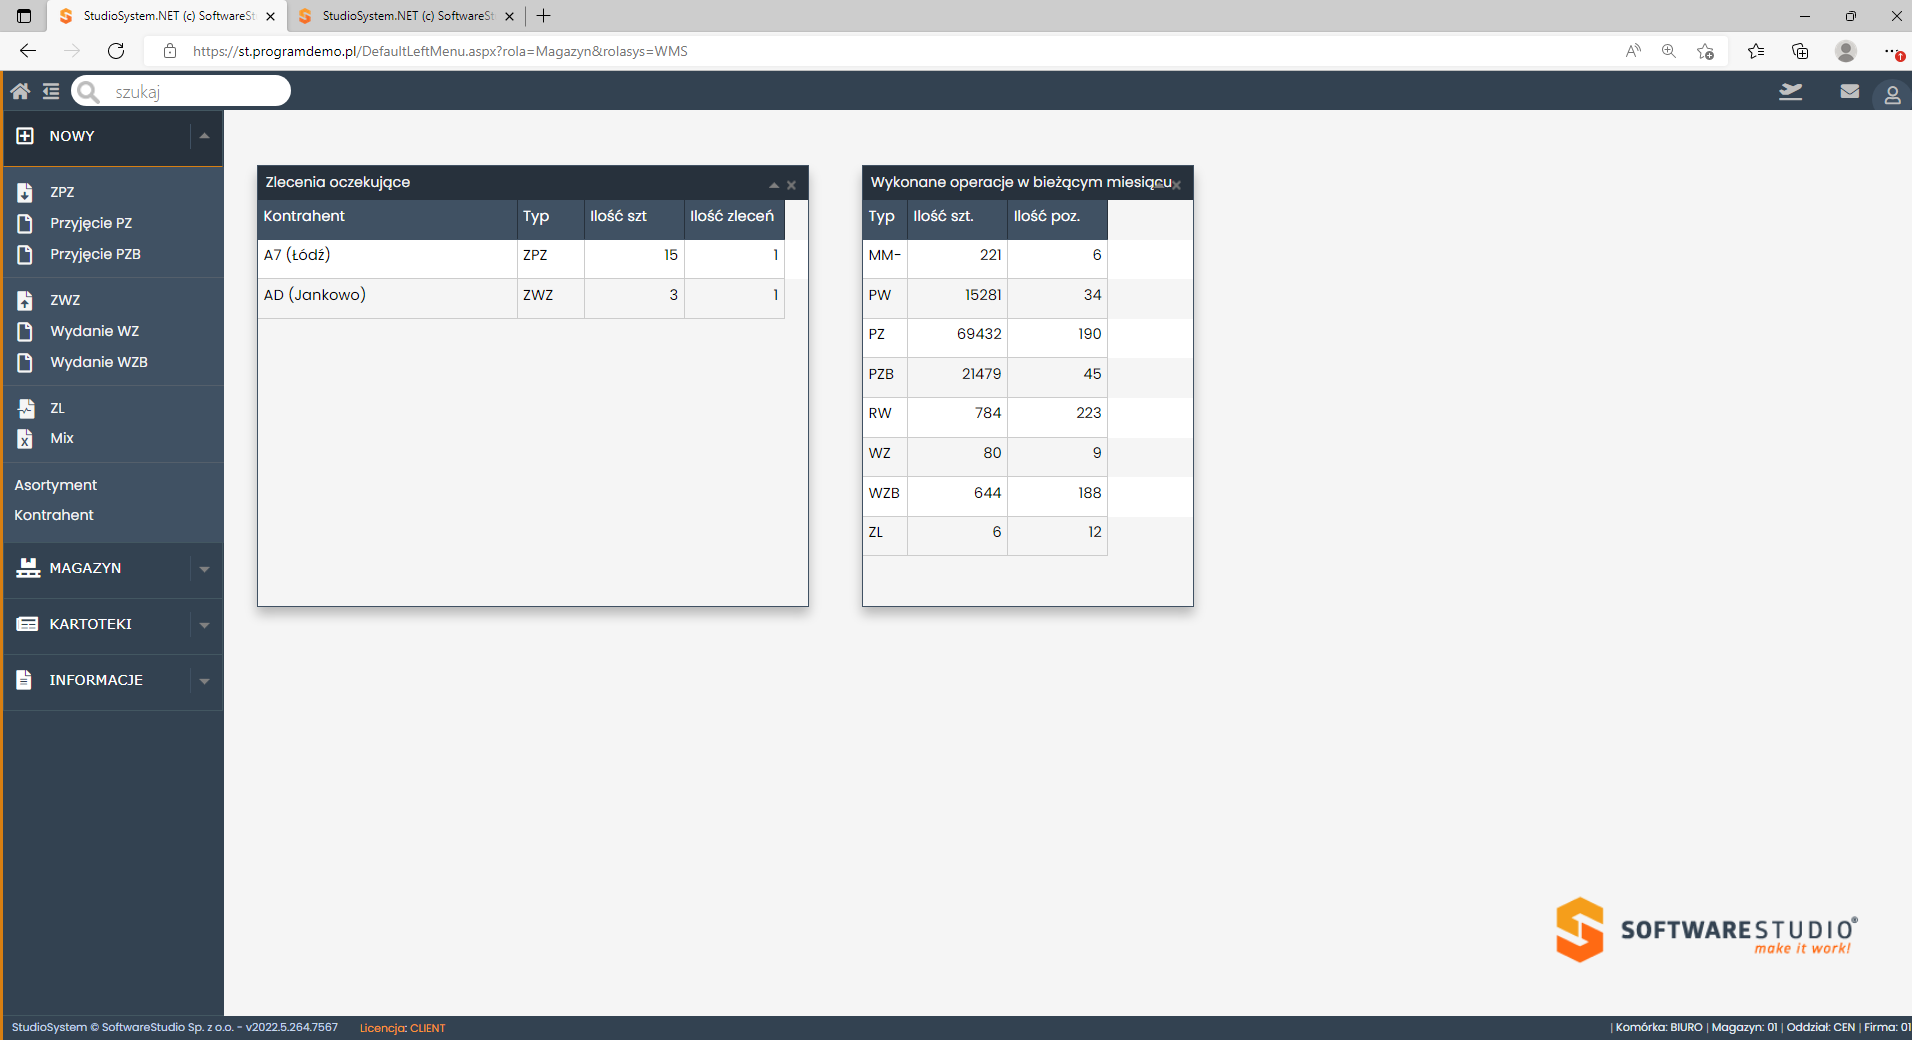1912x1040 pixels.
Task: Switch to the second StudioSystem.NET browser tab
Action: [x=406, y=16]
